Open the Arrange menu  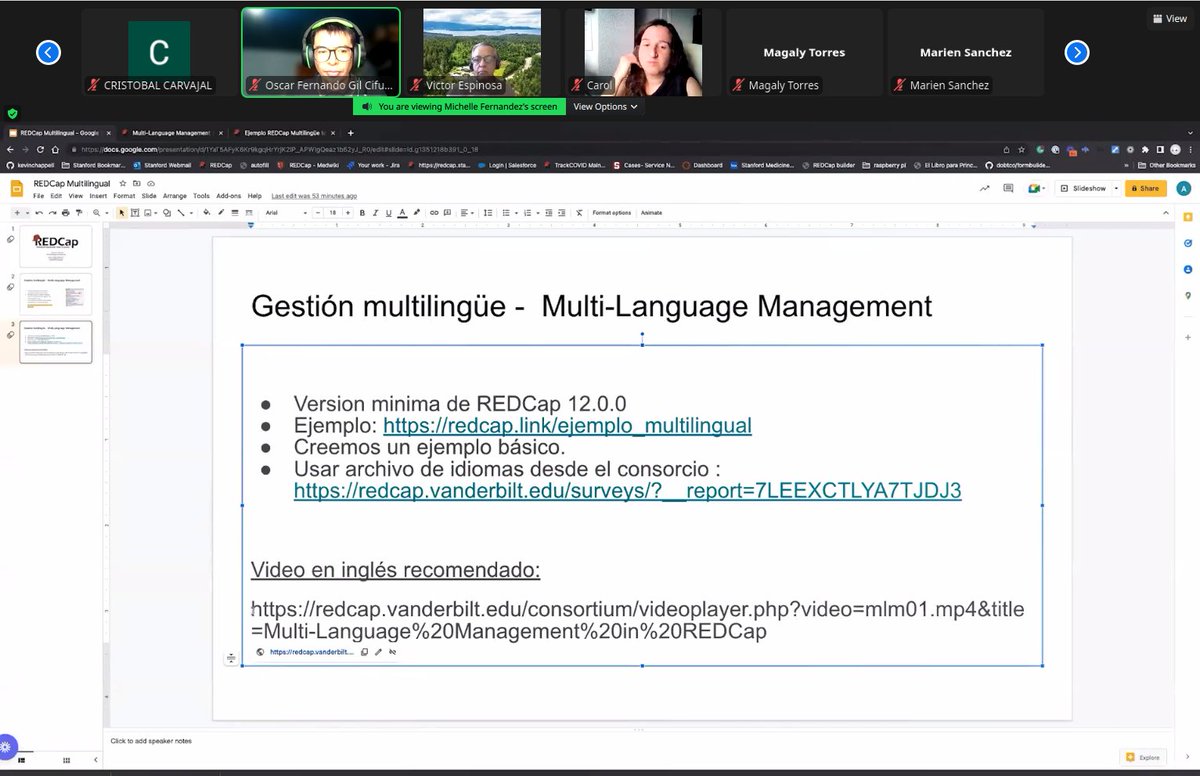175,196
